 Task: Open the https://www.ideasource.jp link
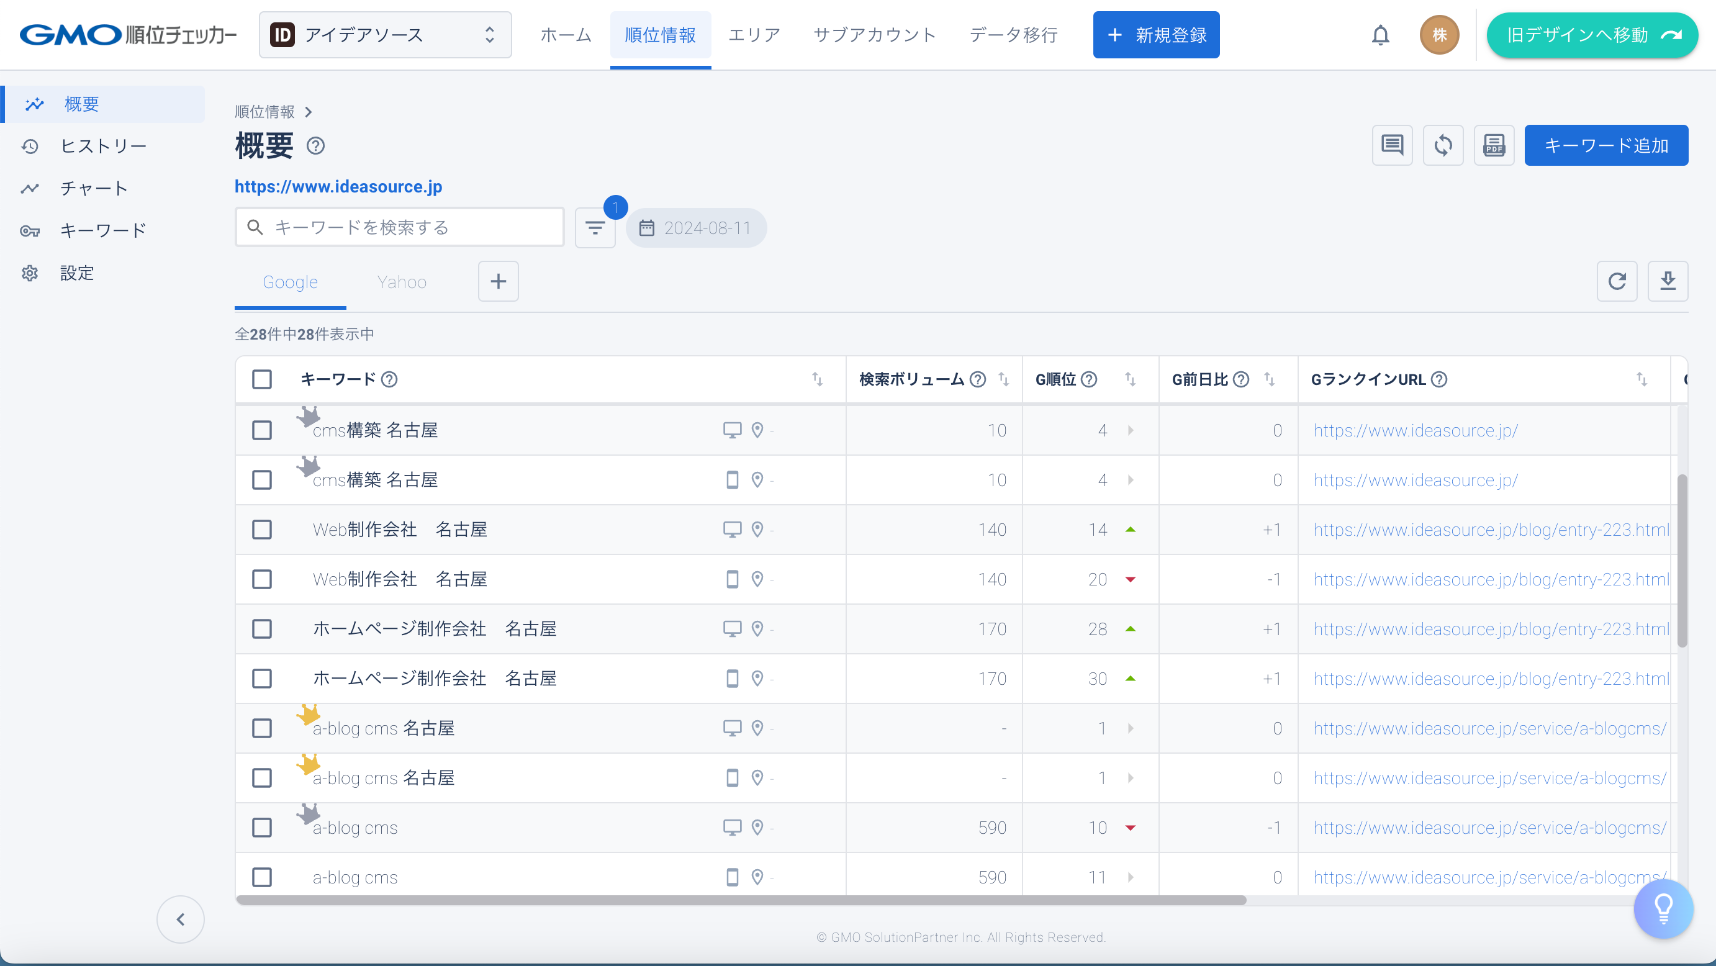tap(338, 187)
